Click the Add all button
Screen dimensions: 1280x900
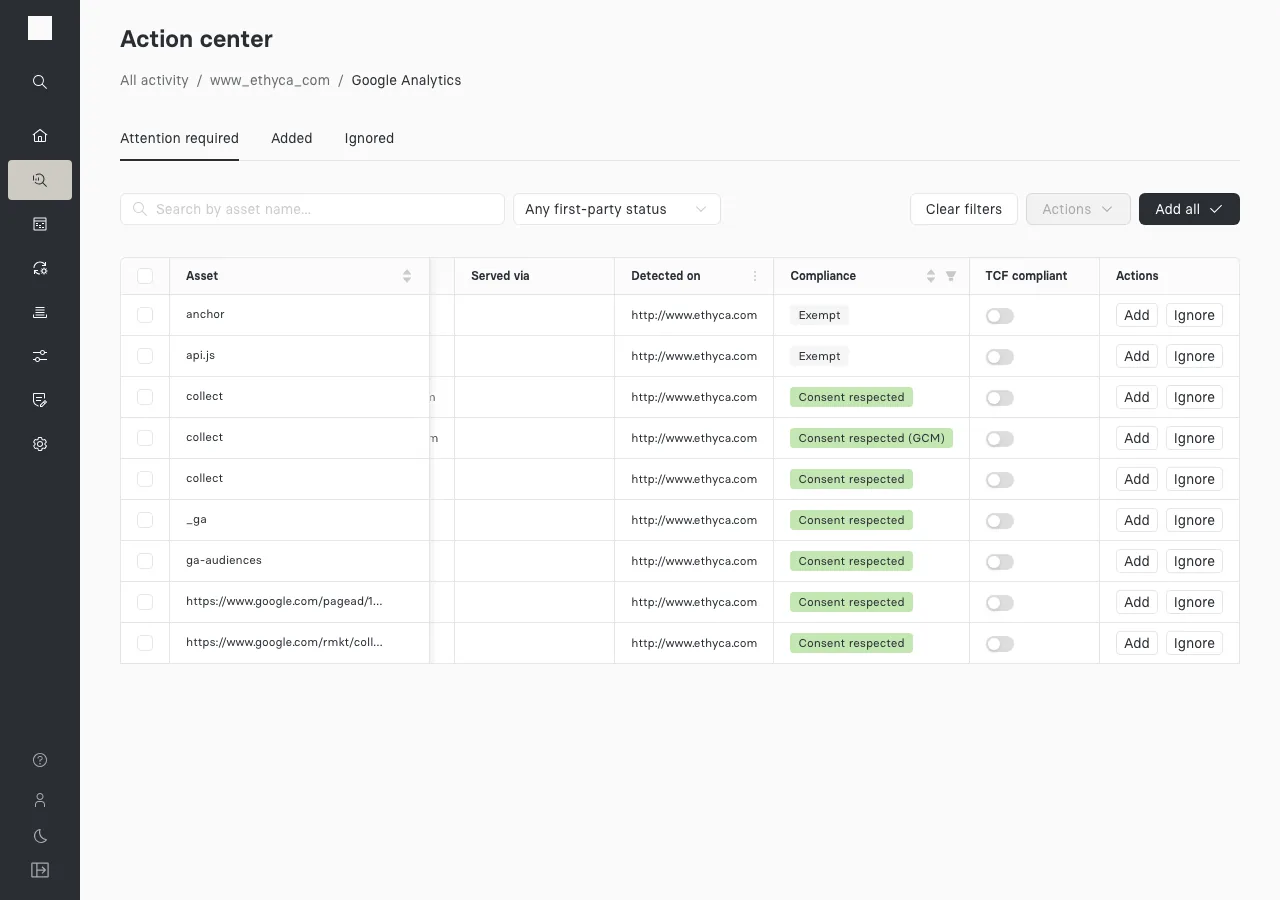pyautogui.click(x=1189, y=209)
